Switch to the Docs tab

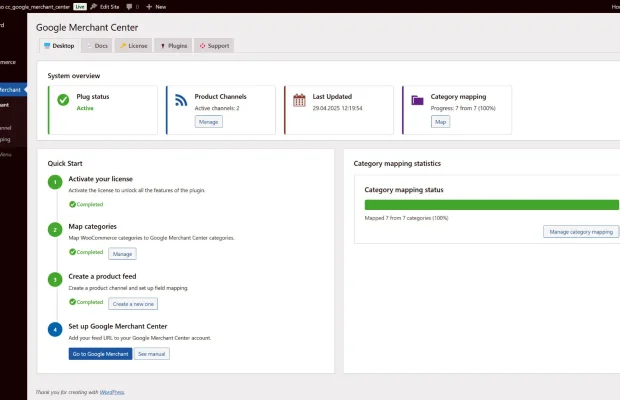[97, 46]
